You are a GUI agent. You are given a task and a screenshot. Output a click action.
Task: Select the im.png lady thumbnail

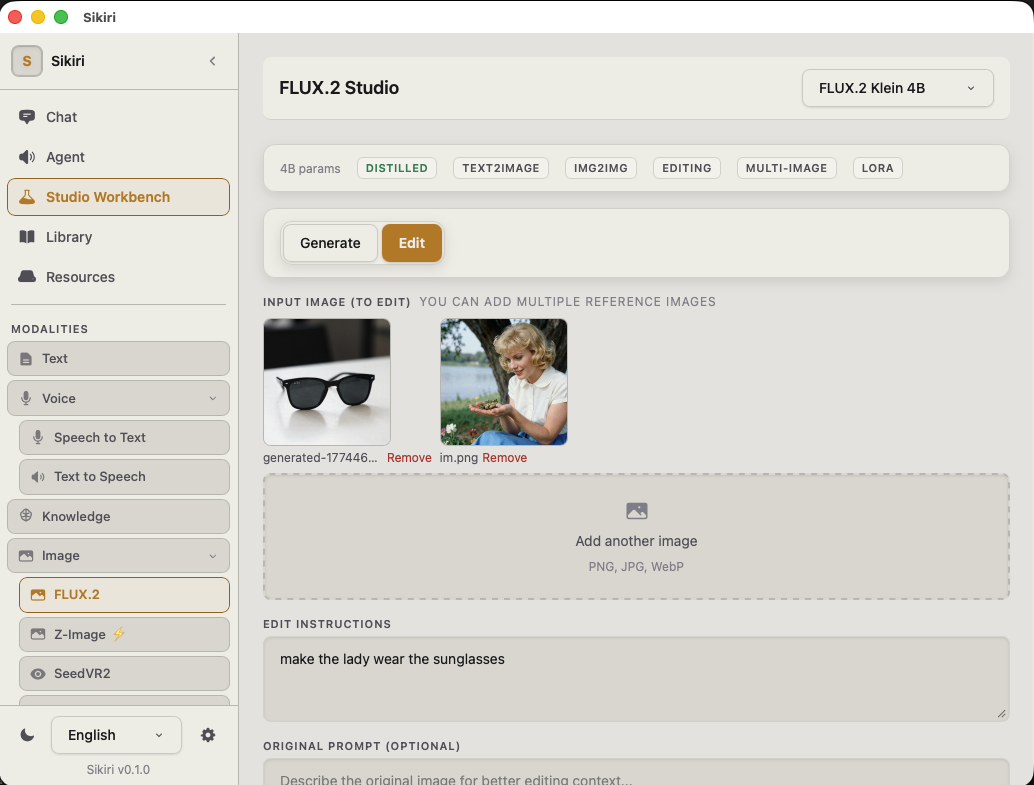point(504,382)
